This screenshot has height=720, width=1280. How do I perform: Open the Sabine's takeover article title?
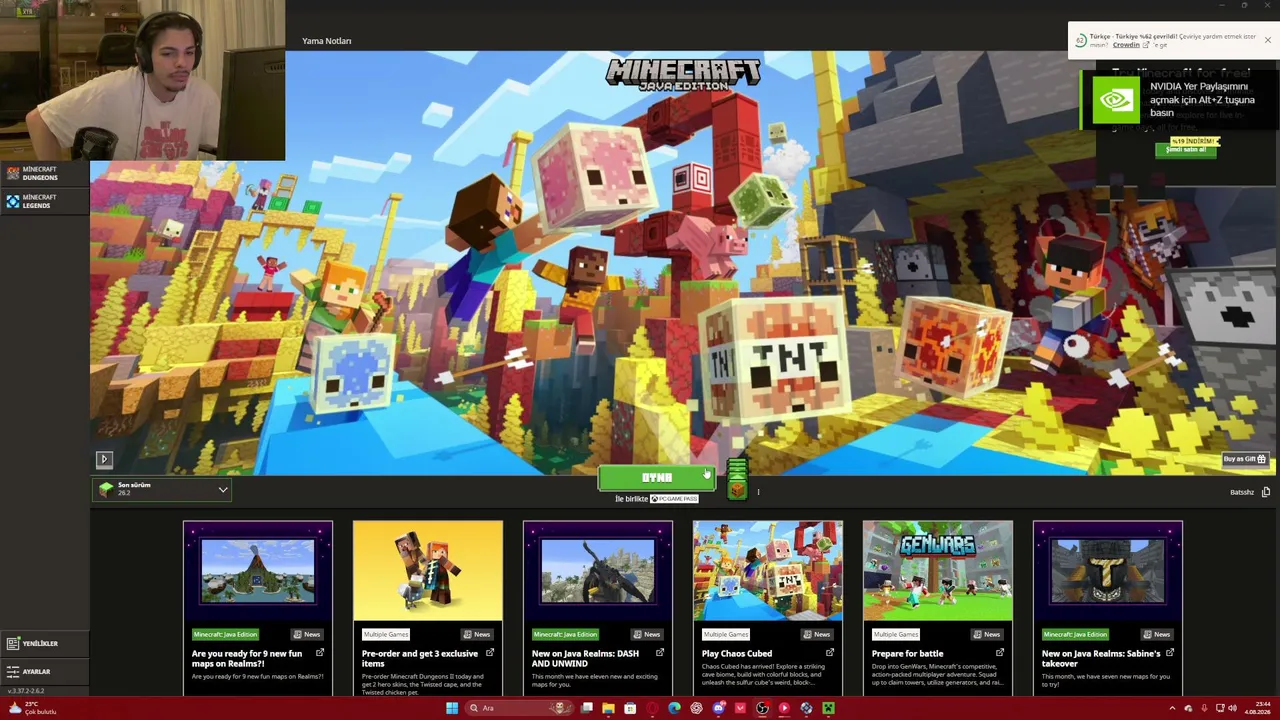pos(1101,658)
